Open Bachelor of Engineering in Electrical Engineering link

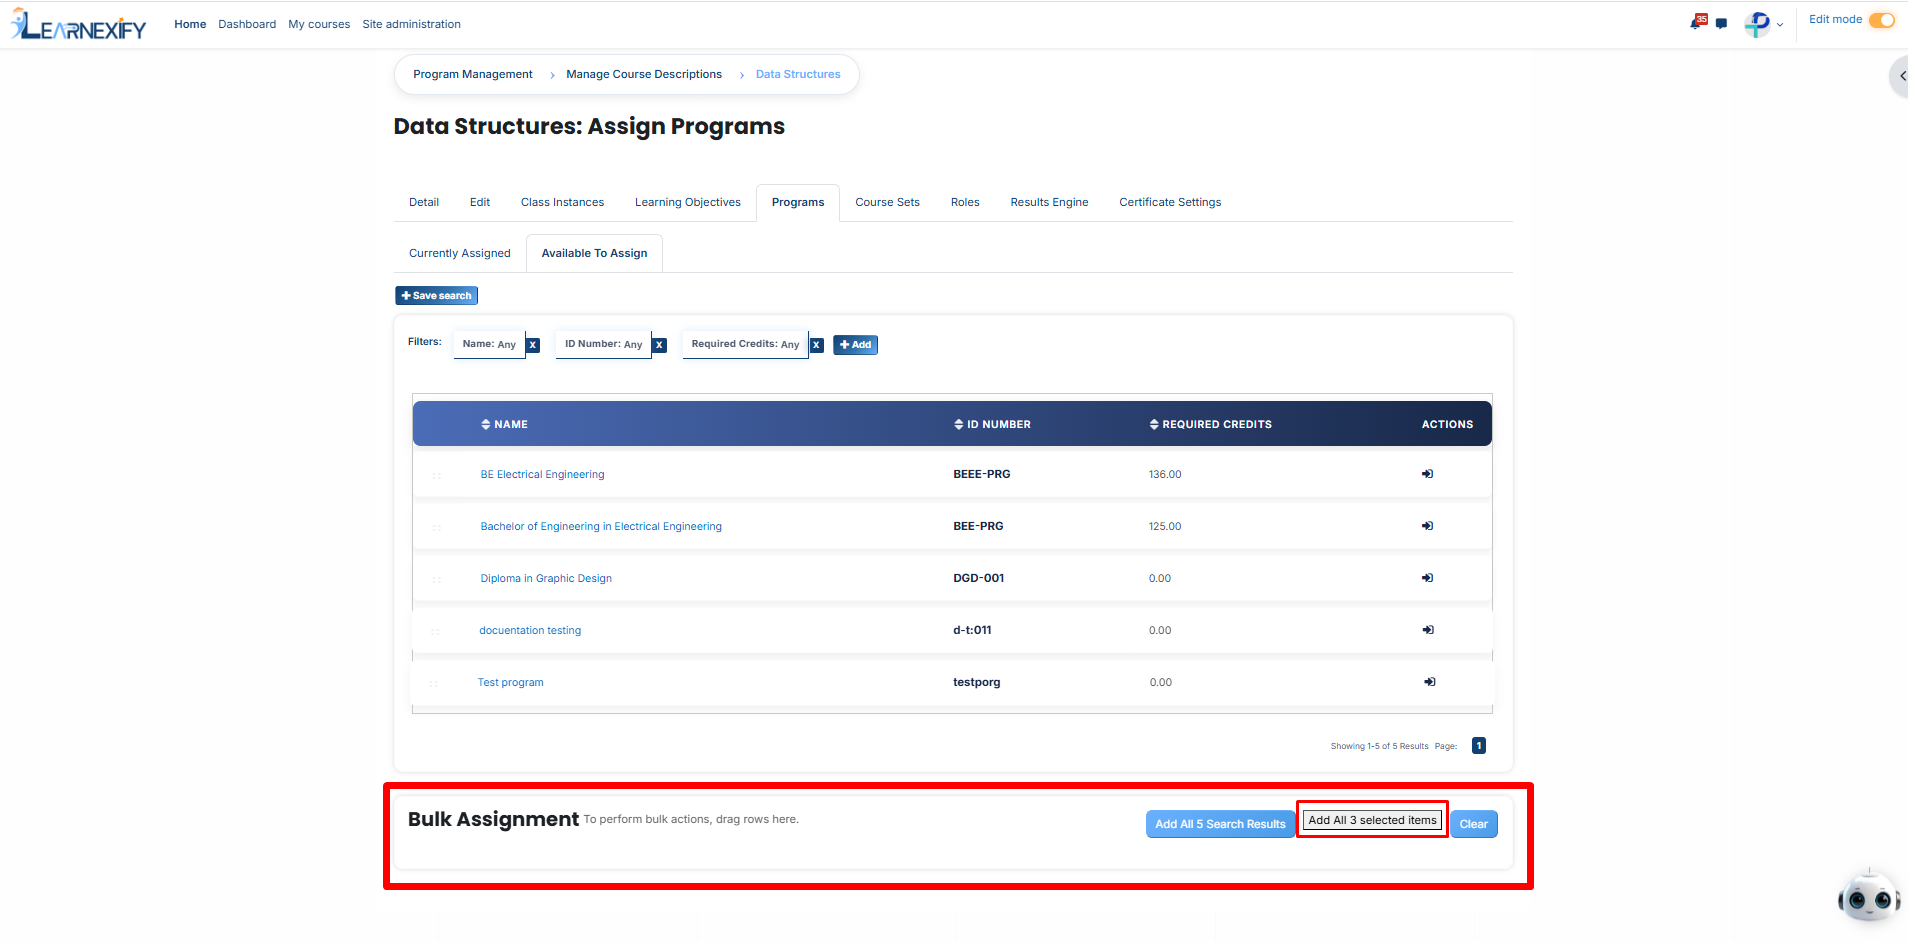point(601,526)
